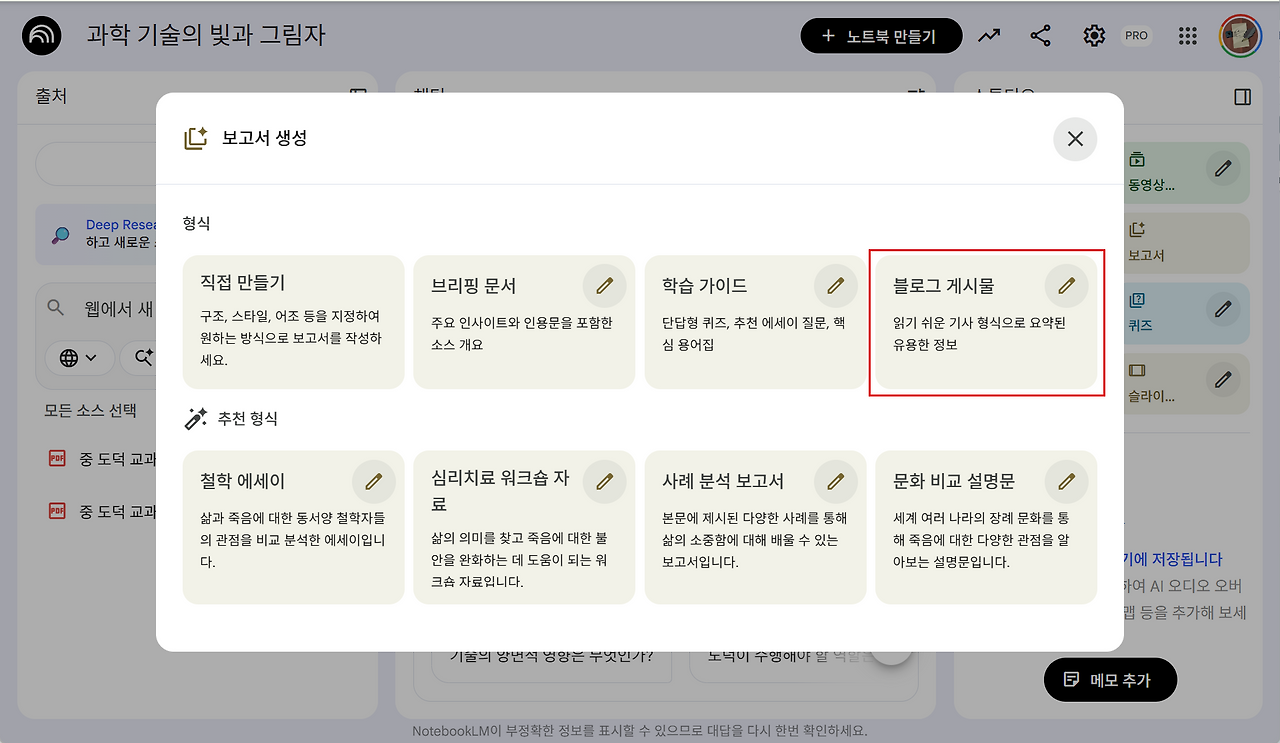Click the notebook title 과학 기술의 빛과 그림자
Screen dimensions: 1280x743
pos(206,36)
